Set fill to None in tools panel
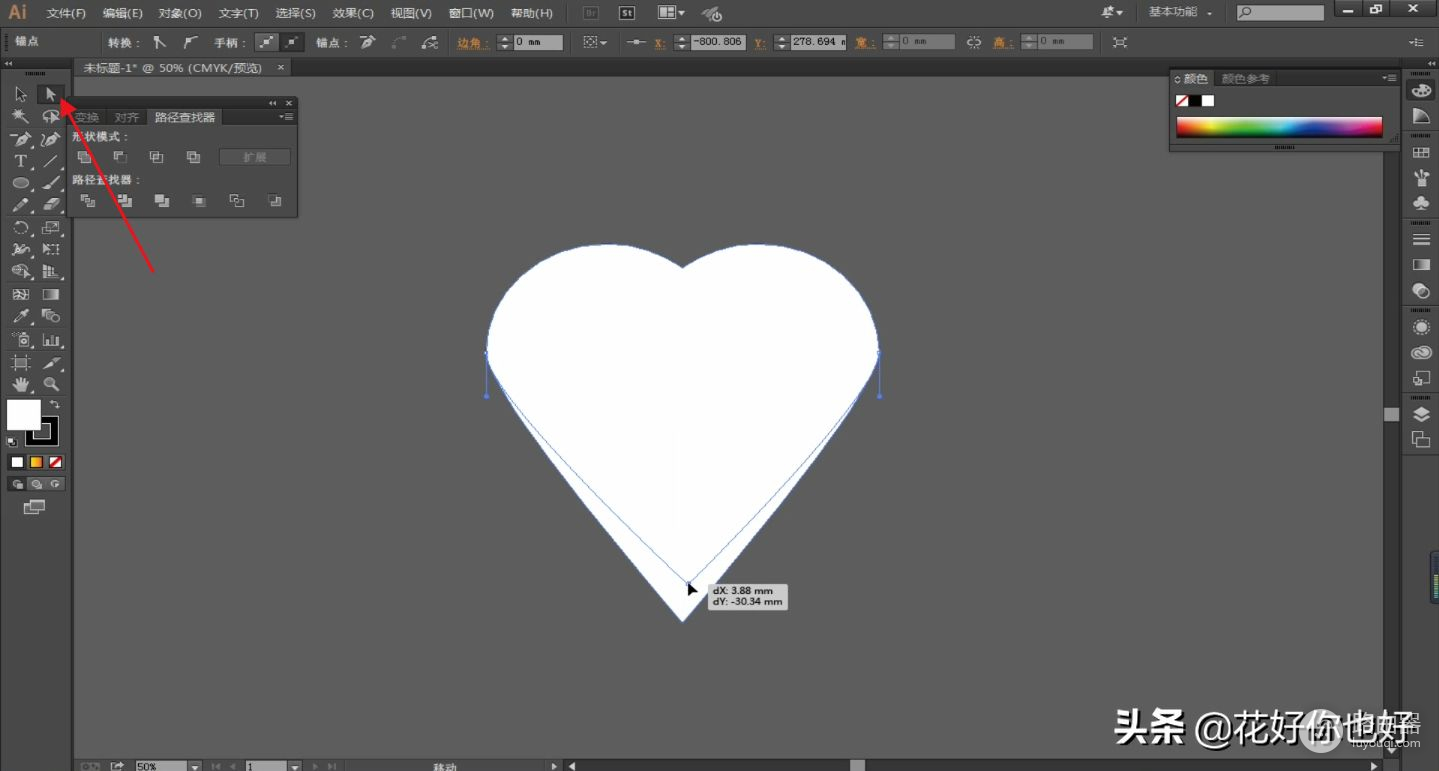 click(56, 462)
